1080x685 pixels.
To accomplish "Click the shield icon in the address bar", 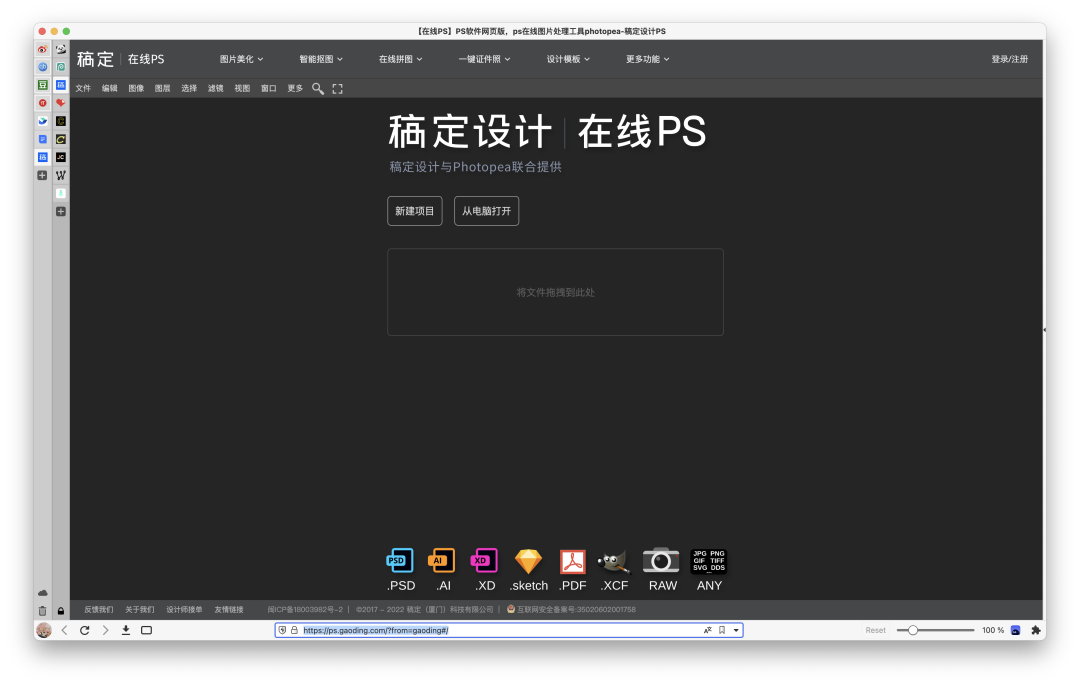I will (x=282, y=630).
